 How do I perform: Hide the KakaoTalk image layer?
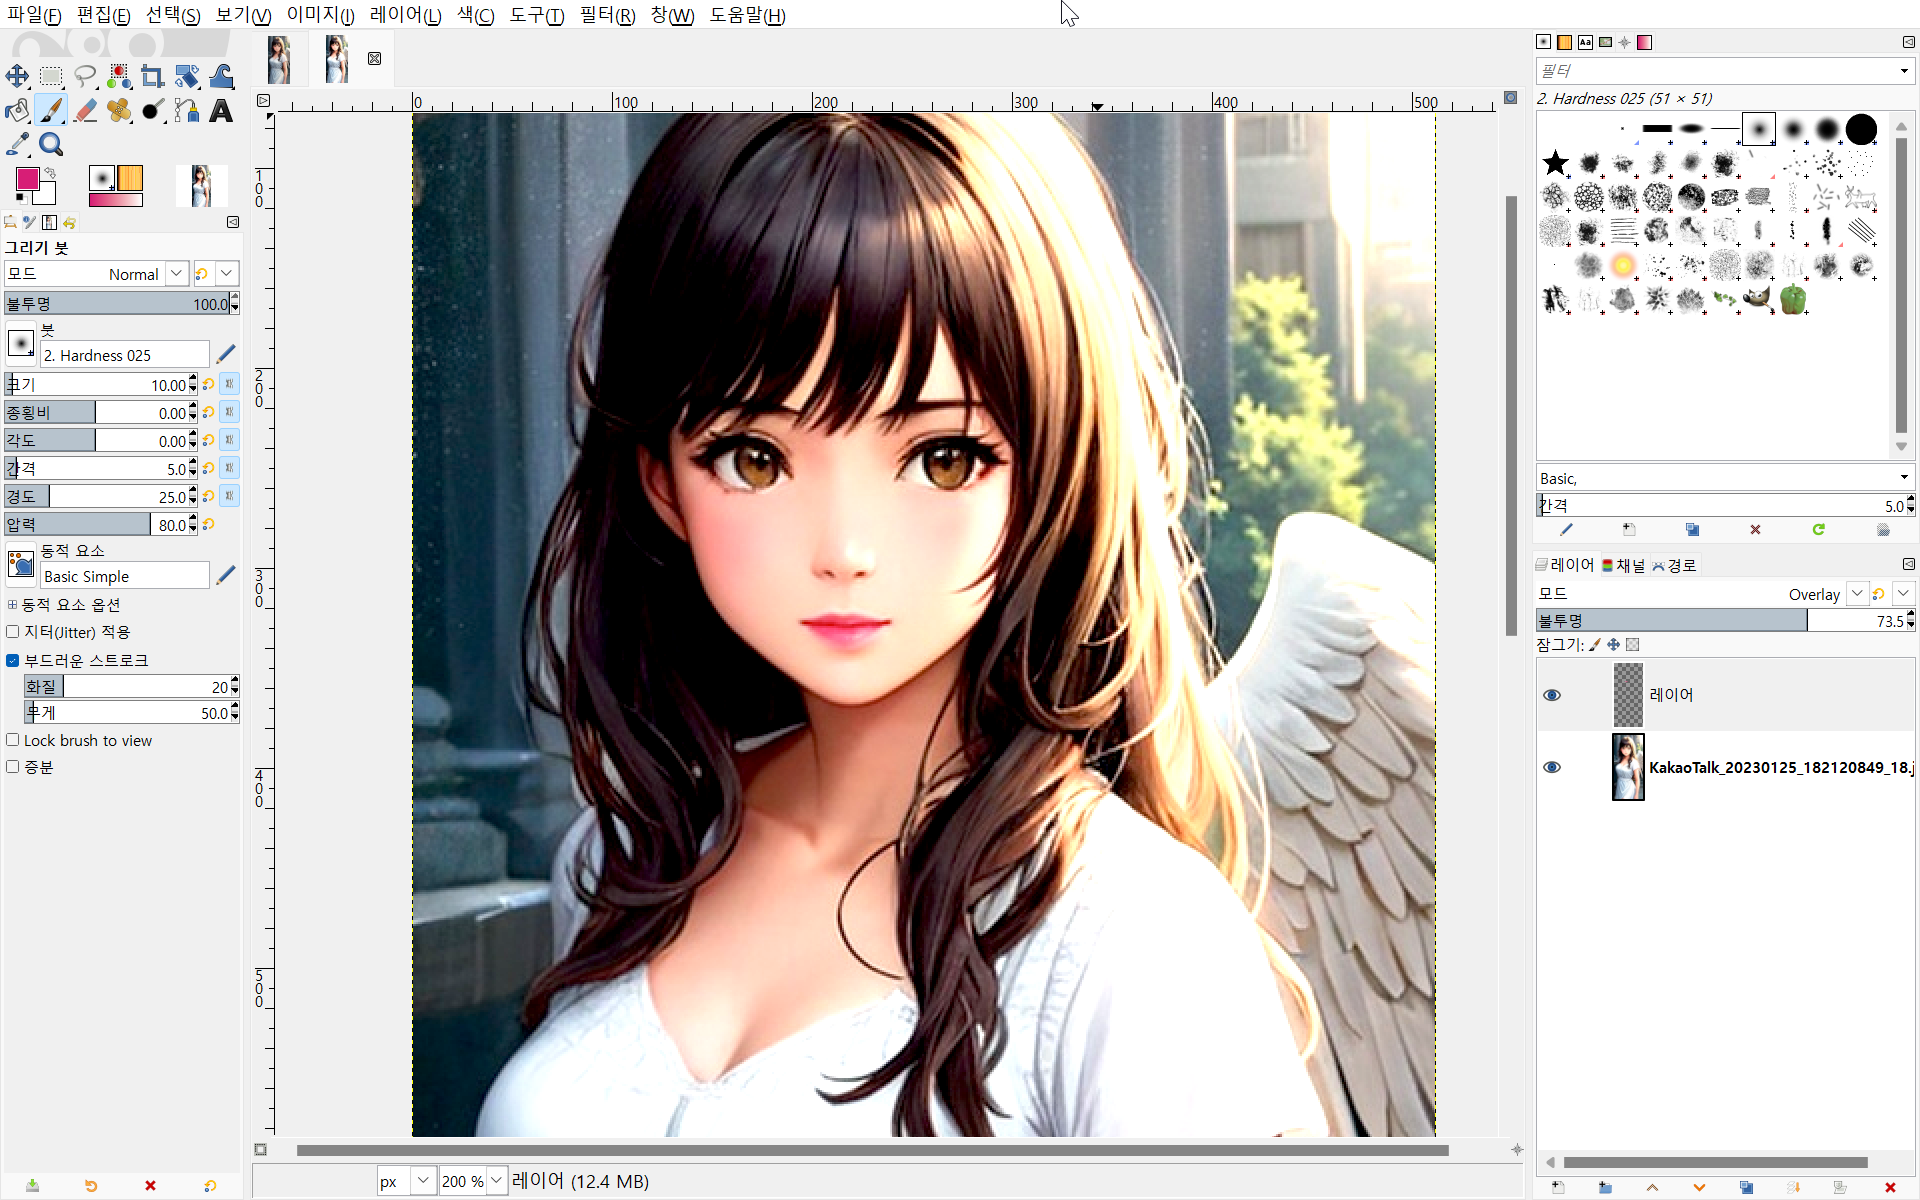[1552, 767]
